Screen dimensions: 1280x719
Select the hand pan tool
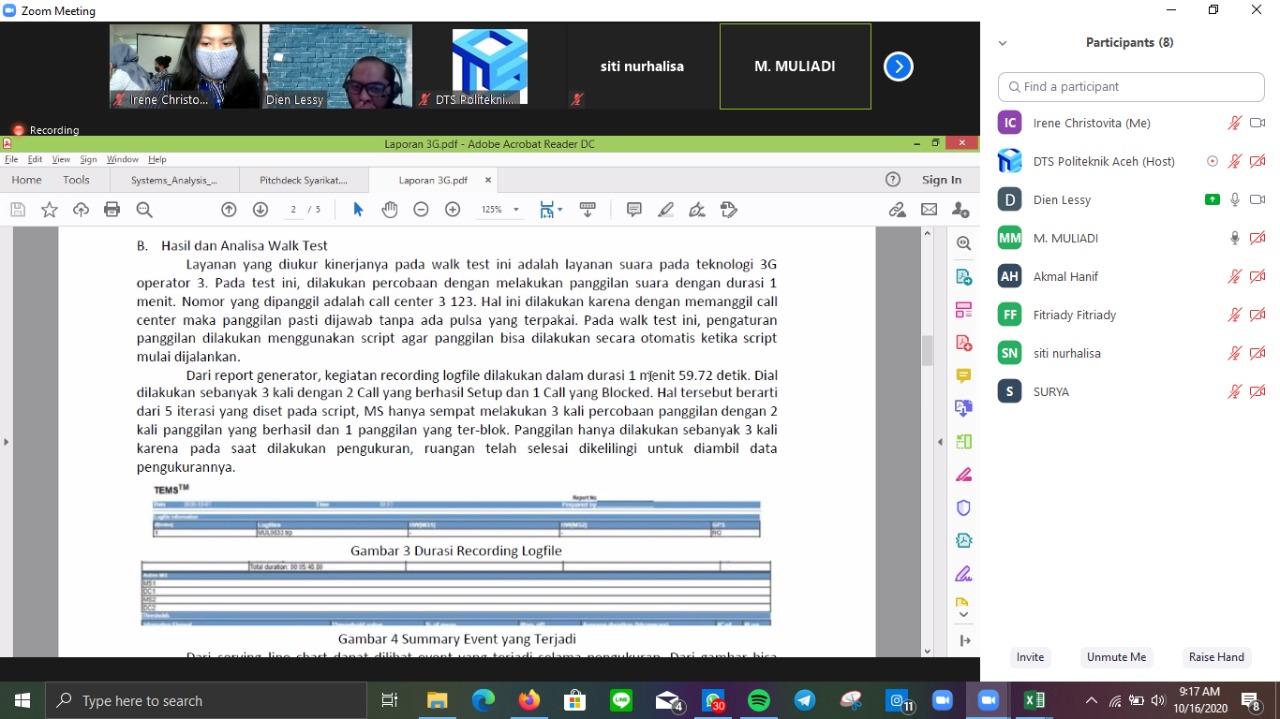tap(389, 209)
